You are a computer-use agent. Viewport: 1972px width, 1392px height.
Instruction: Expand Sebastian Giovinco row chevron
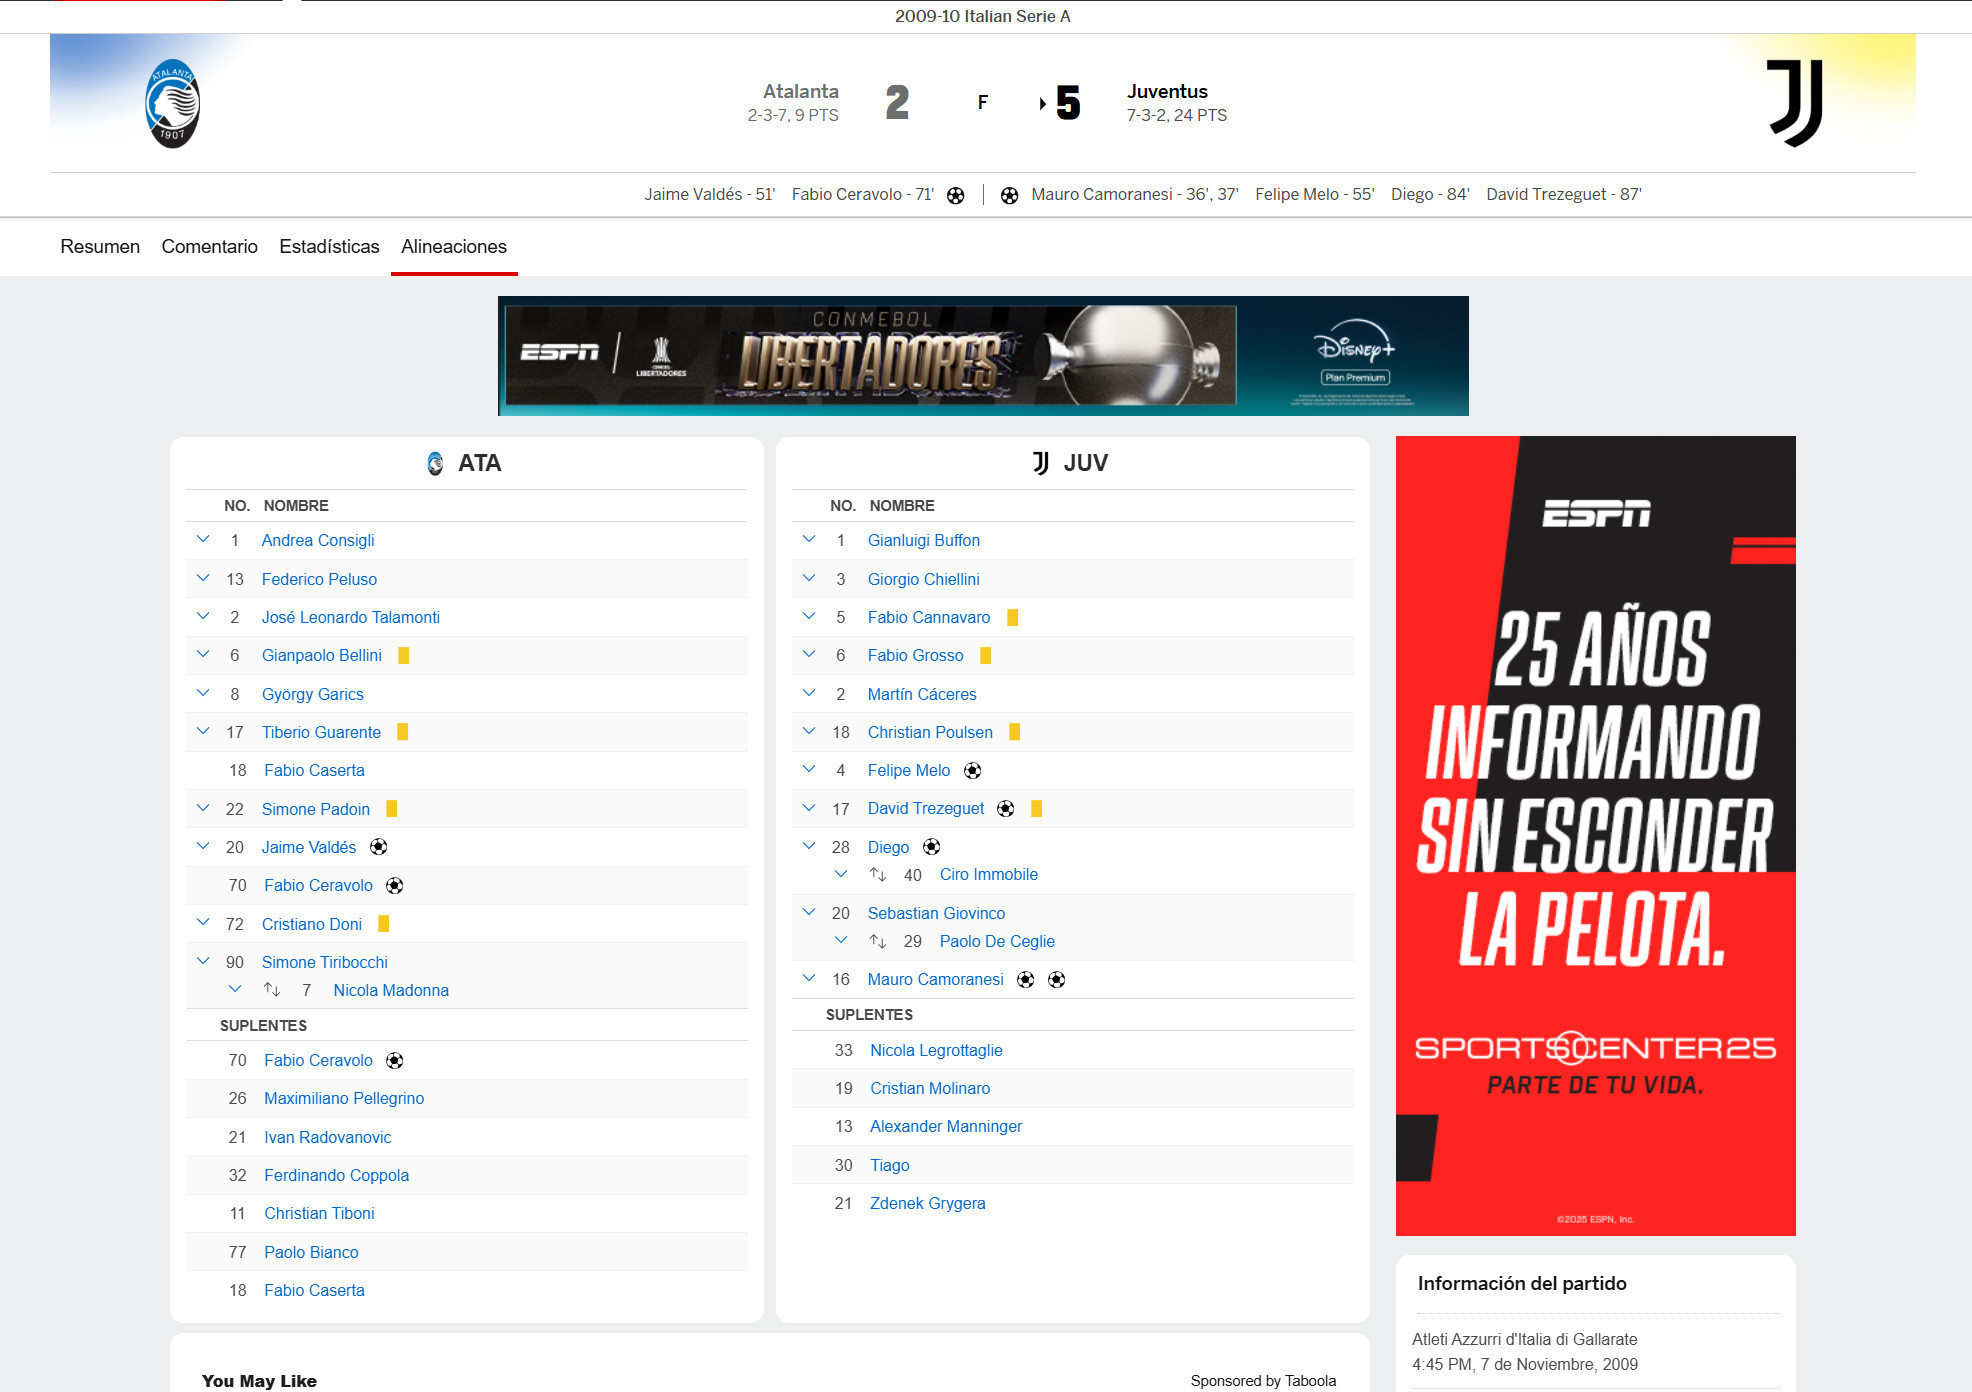809,912
